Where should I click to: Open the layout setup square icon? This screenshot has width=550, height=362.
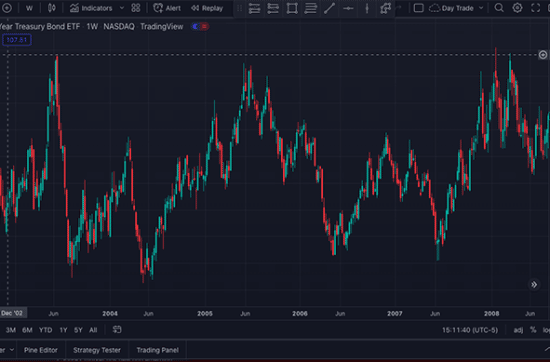coord(418,8)
